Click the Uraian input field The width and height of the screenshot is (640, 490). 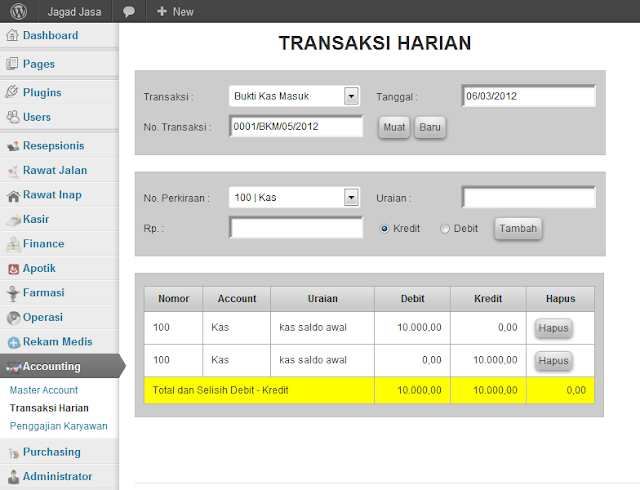(x=529, y=198)
